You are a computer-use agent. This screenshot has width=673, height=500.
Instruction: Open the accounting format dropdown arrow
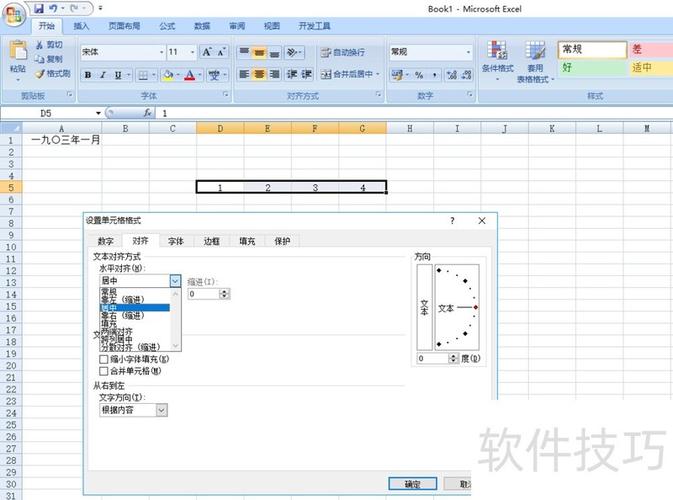[407, 75]
